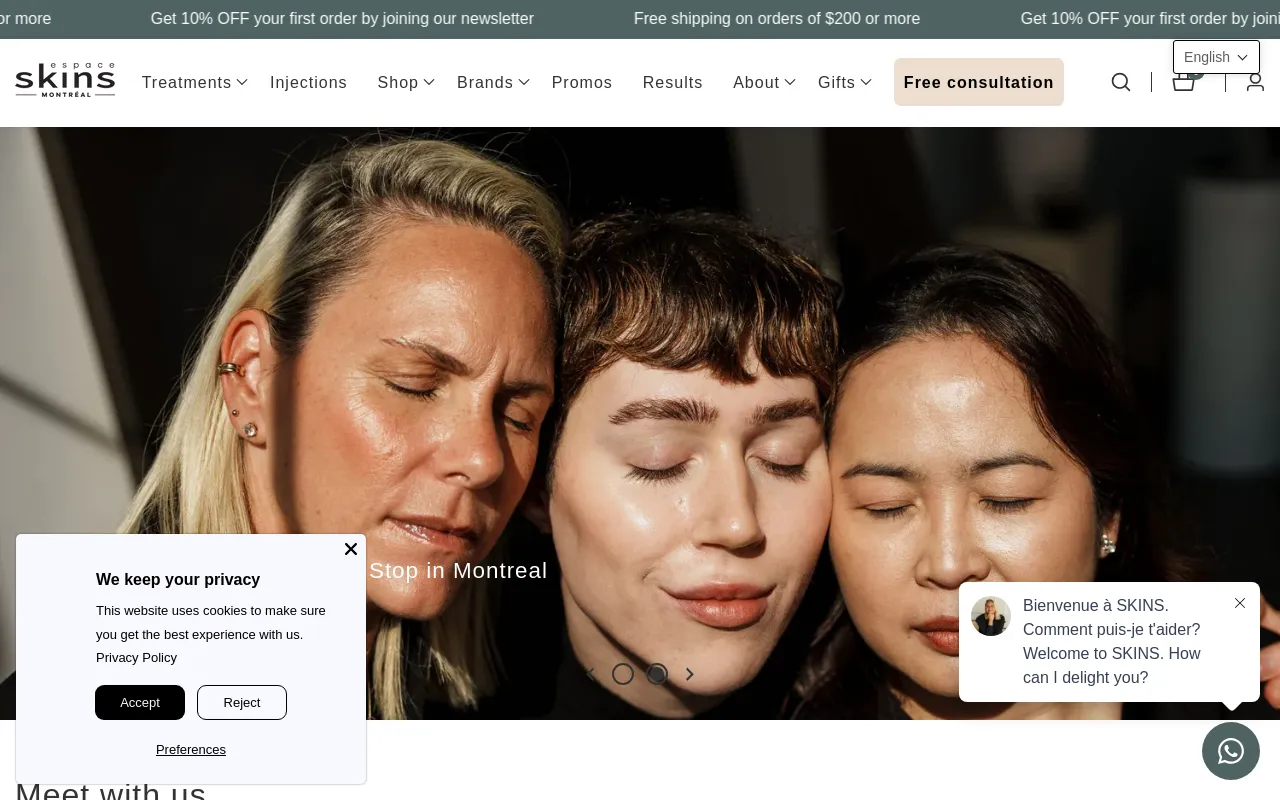This screenshot has height=800, width=1280.
Task: Open cookie Preferences settings
Action: pos(190,749)
